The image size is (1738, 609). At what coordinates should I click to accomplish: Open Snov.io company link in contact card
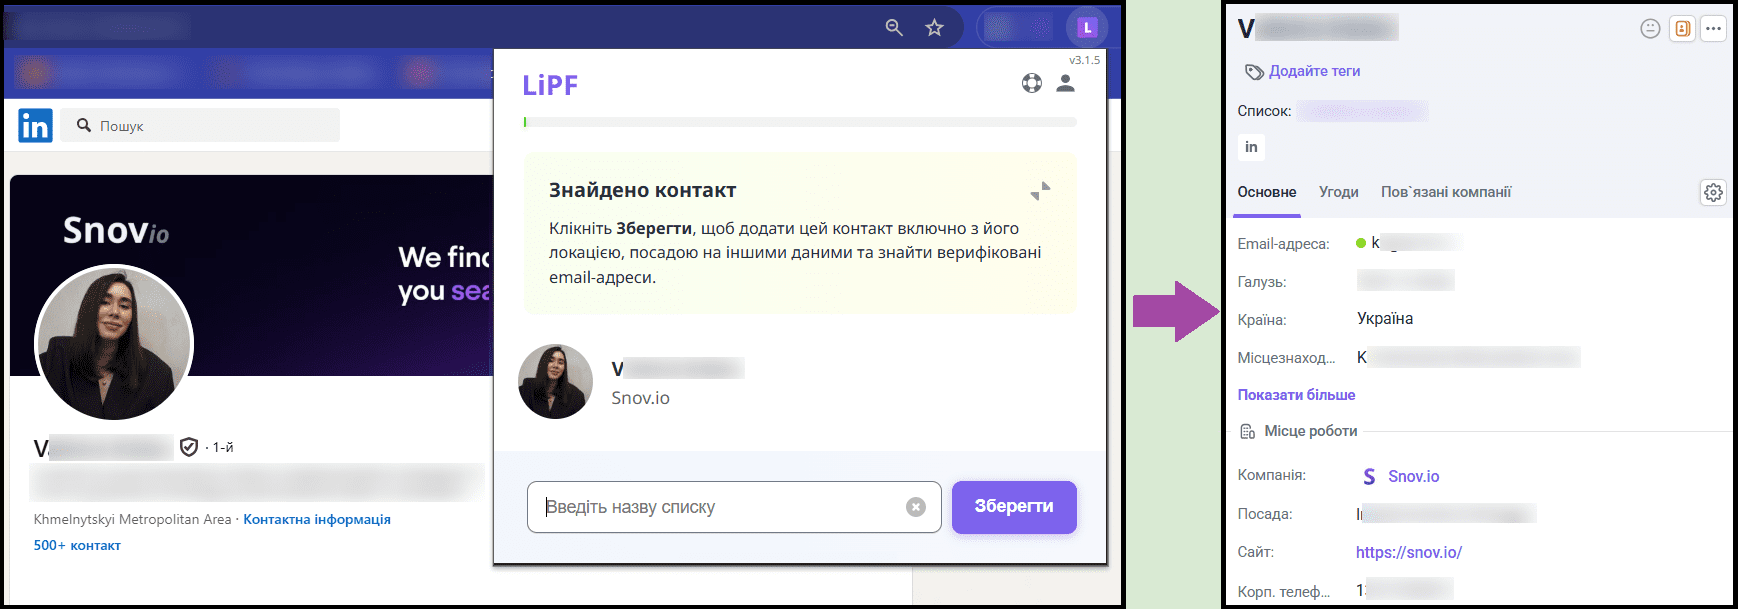[x=1413, y=476]
